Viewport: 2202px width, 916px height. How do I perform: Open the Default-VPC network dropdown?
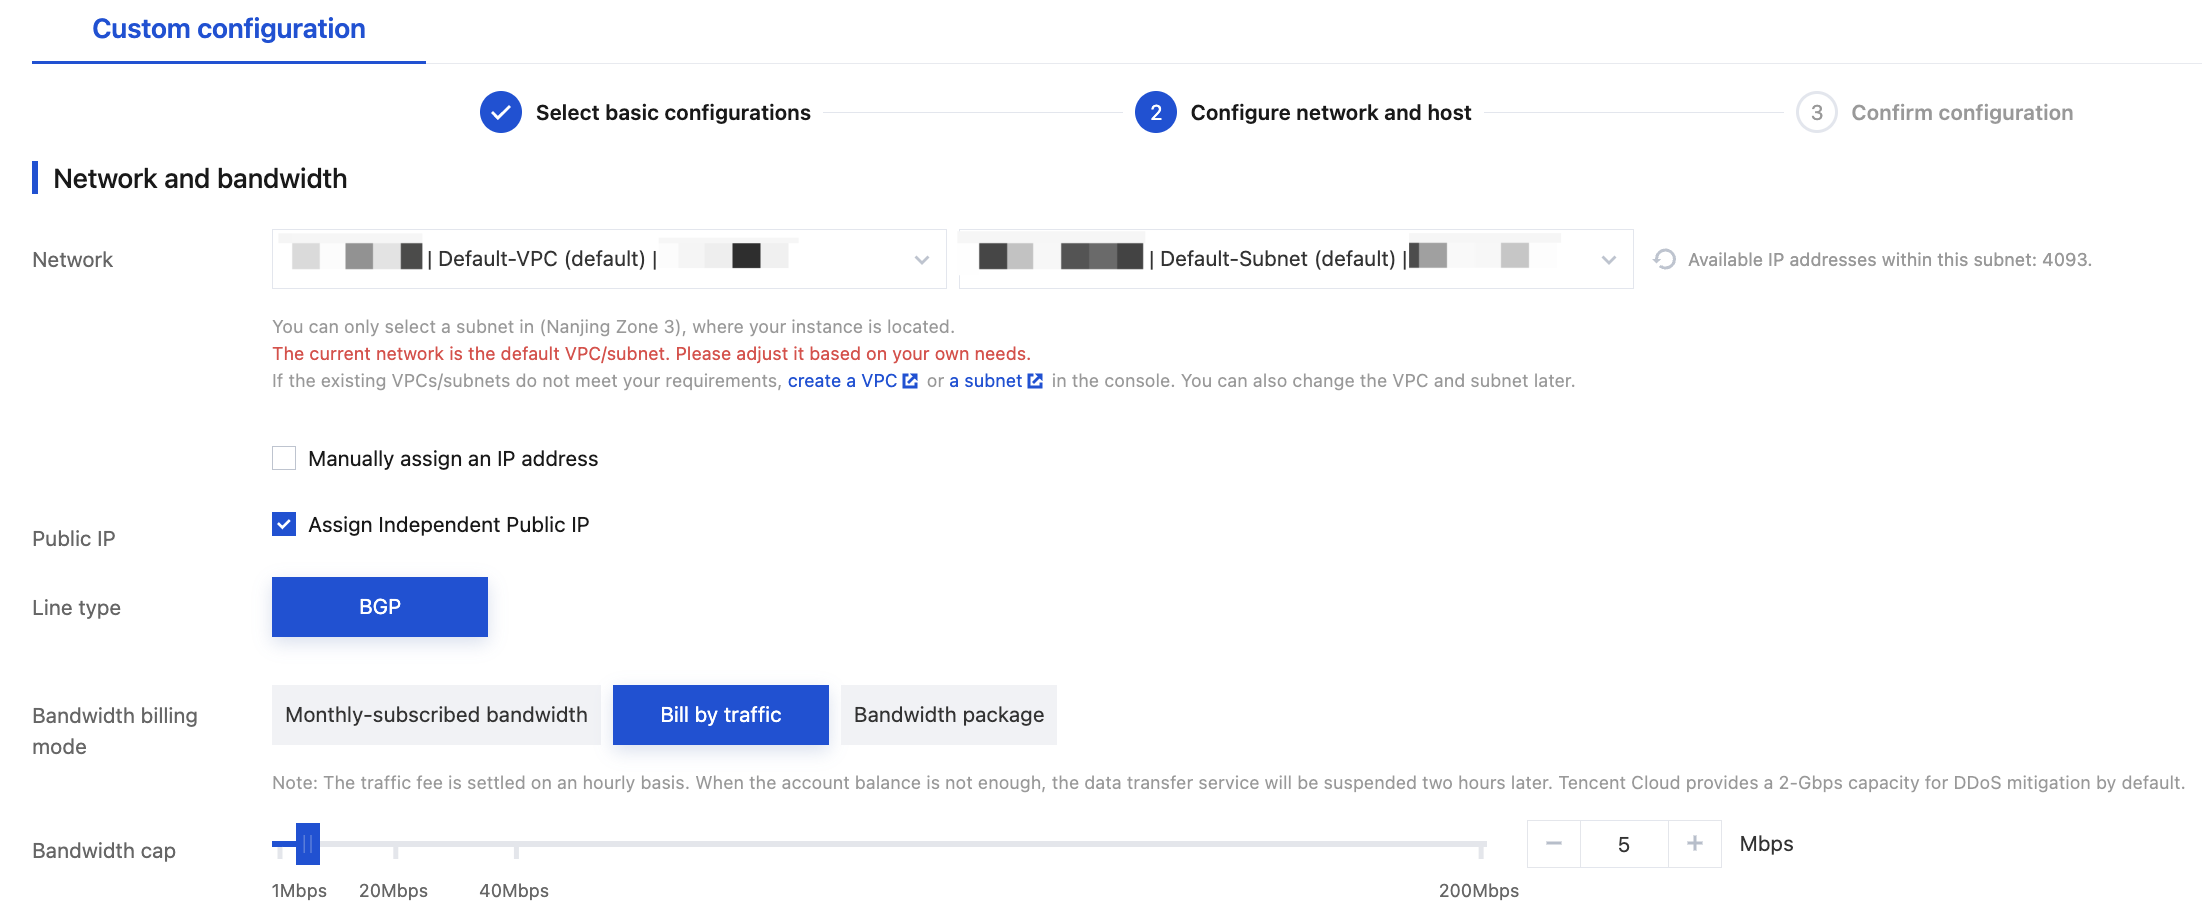click(608, 259)
